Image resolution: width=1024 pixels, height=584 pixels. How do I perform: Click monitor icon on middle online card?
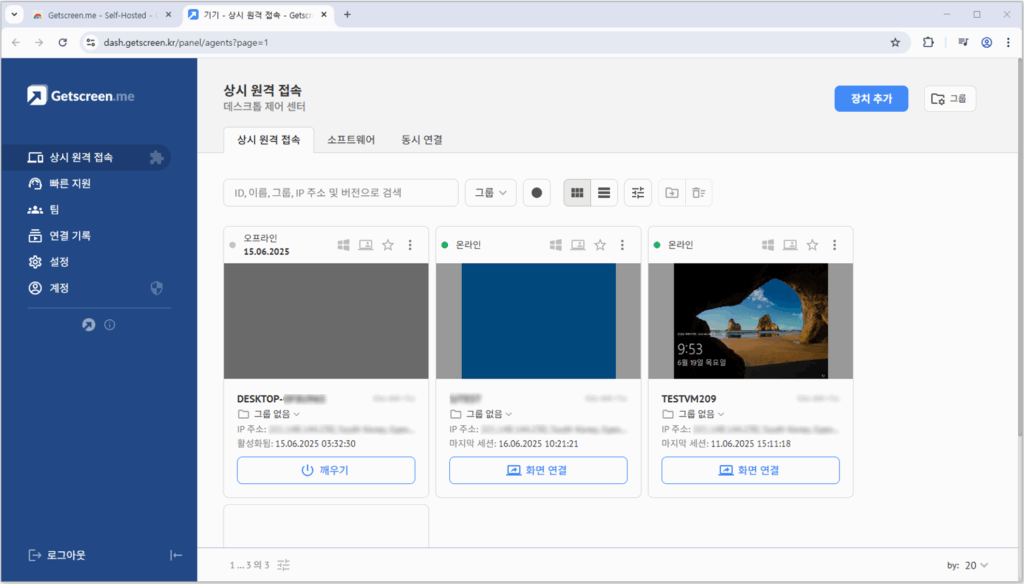[x=578, y=245]
